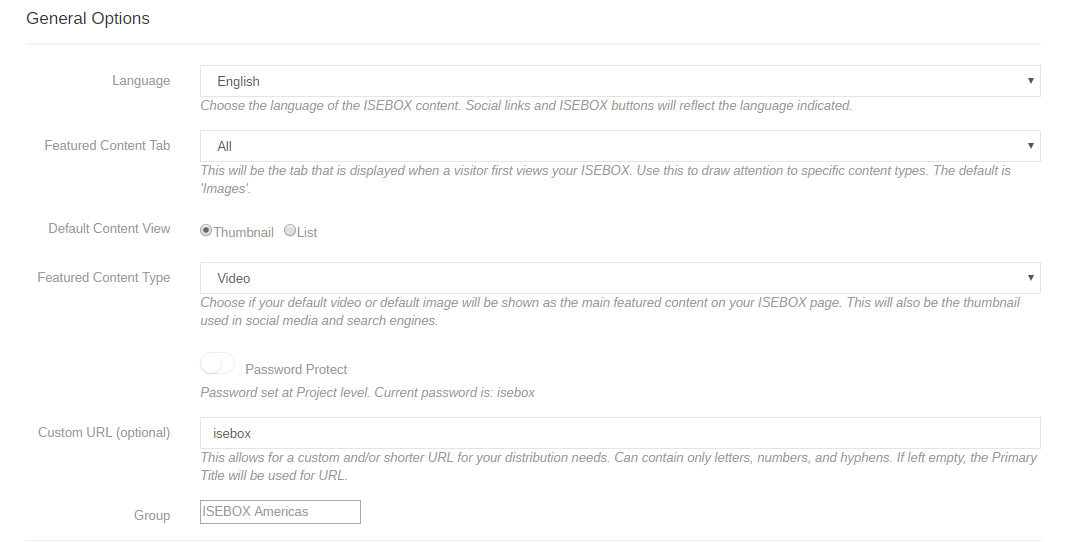Click the arrow on the Featured Content Type select
Viewport: 1077px width, 542px height.
[x=1030, y=278]
